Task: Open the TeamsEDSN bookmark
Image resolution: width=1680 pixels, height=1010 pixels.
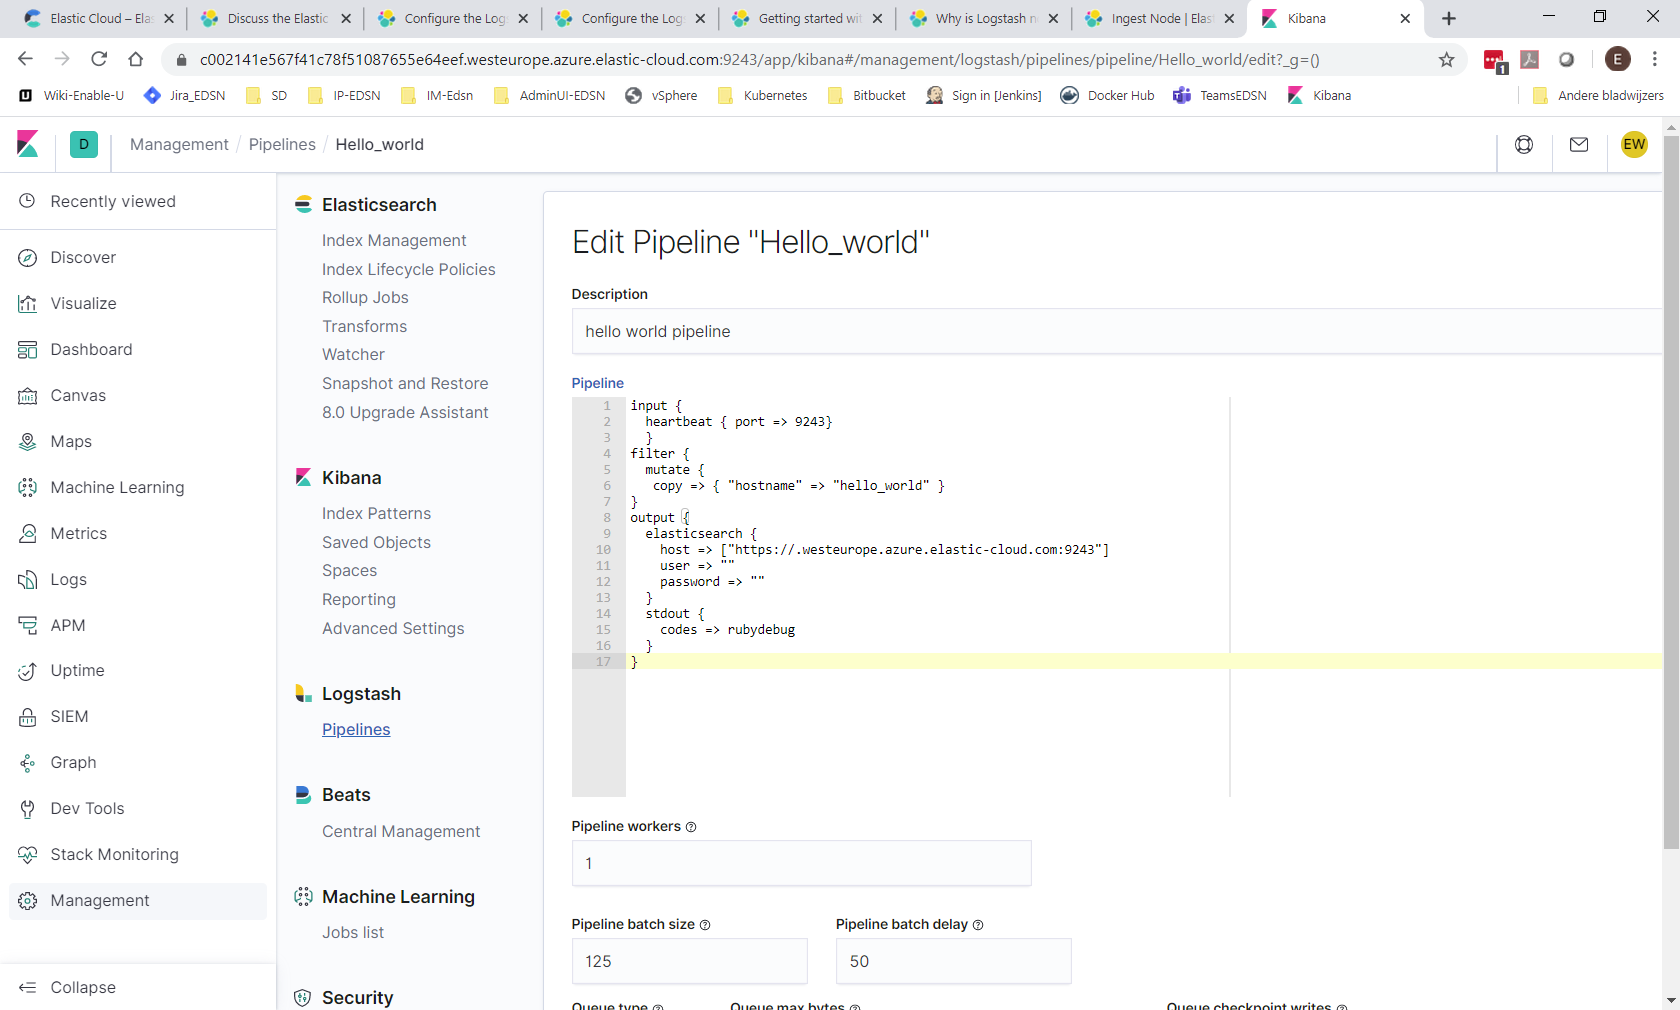Action: [x=1220, y=96]
